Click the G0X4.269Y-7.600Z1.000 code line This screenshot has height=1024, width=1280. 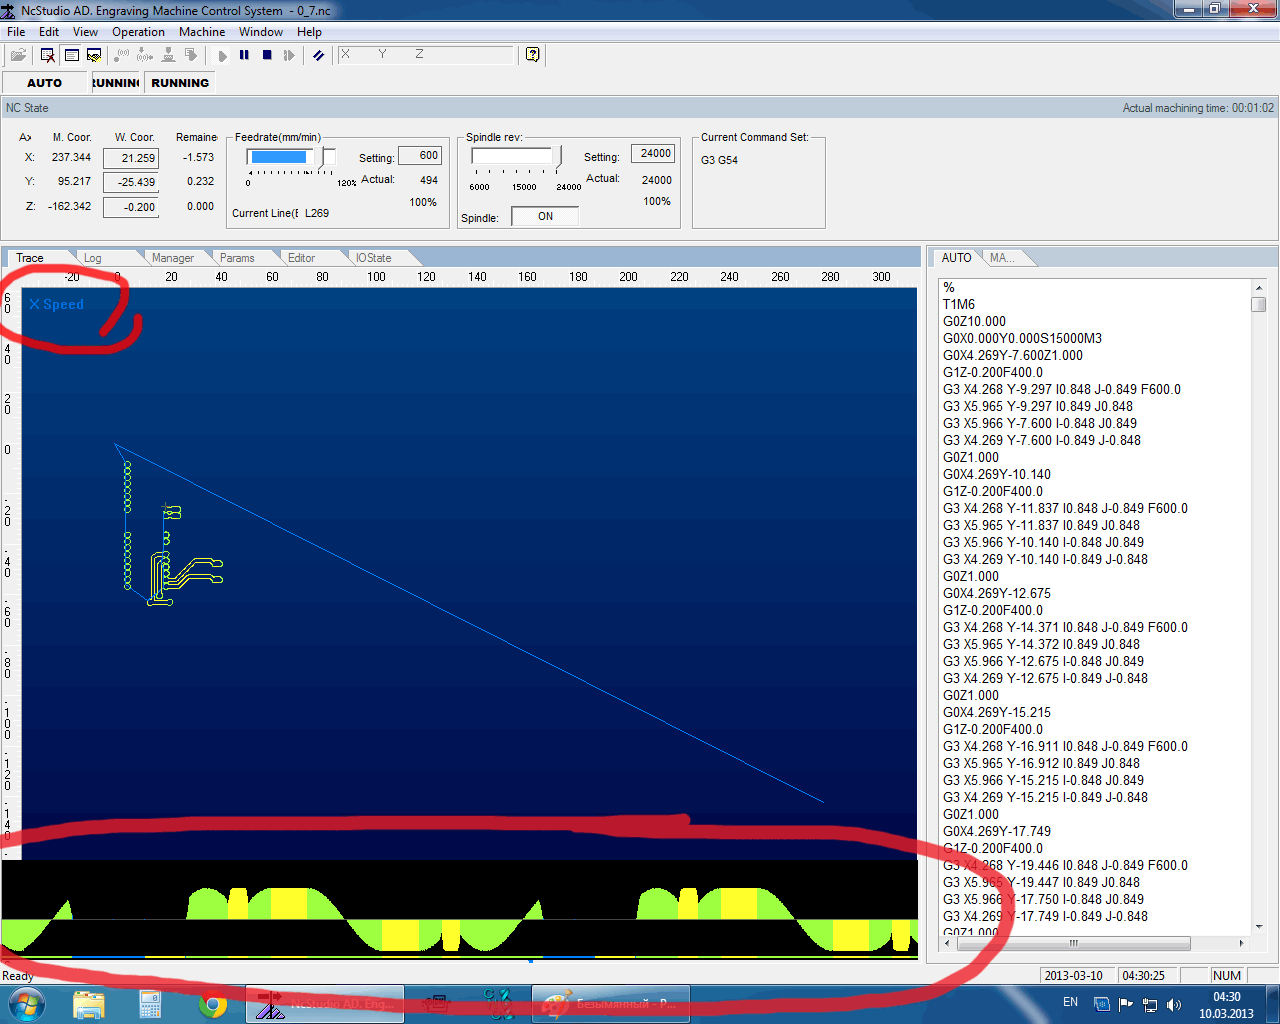(1013, 355)
